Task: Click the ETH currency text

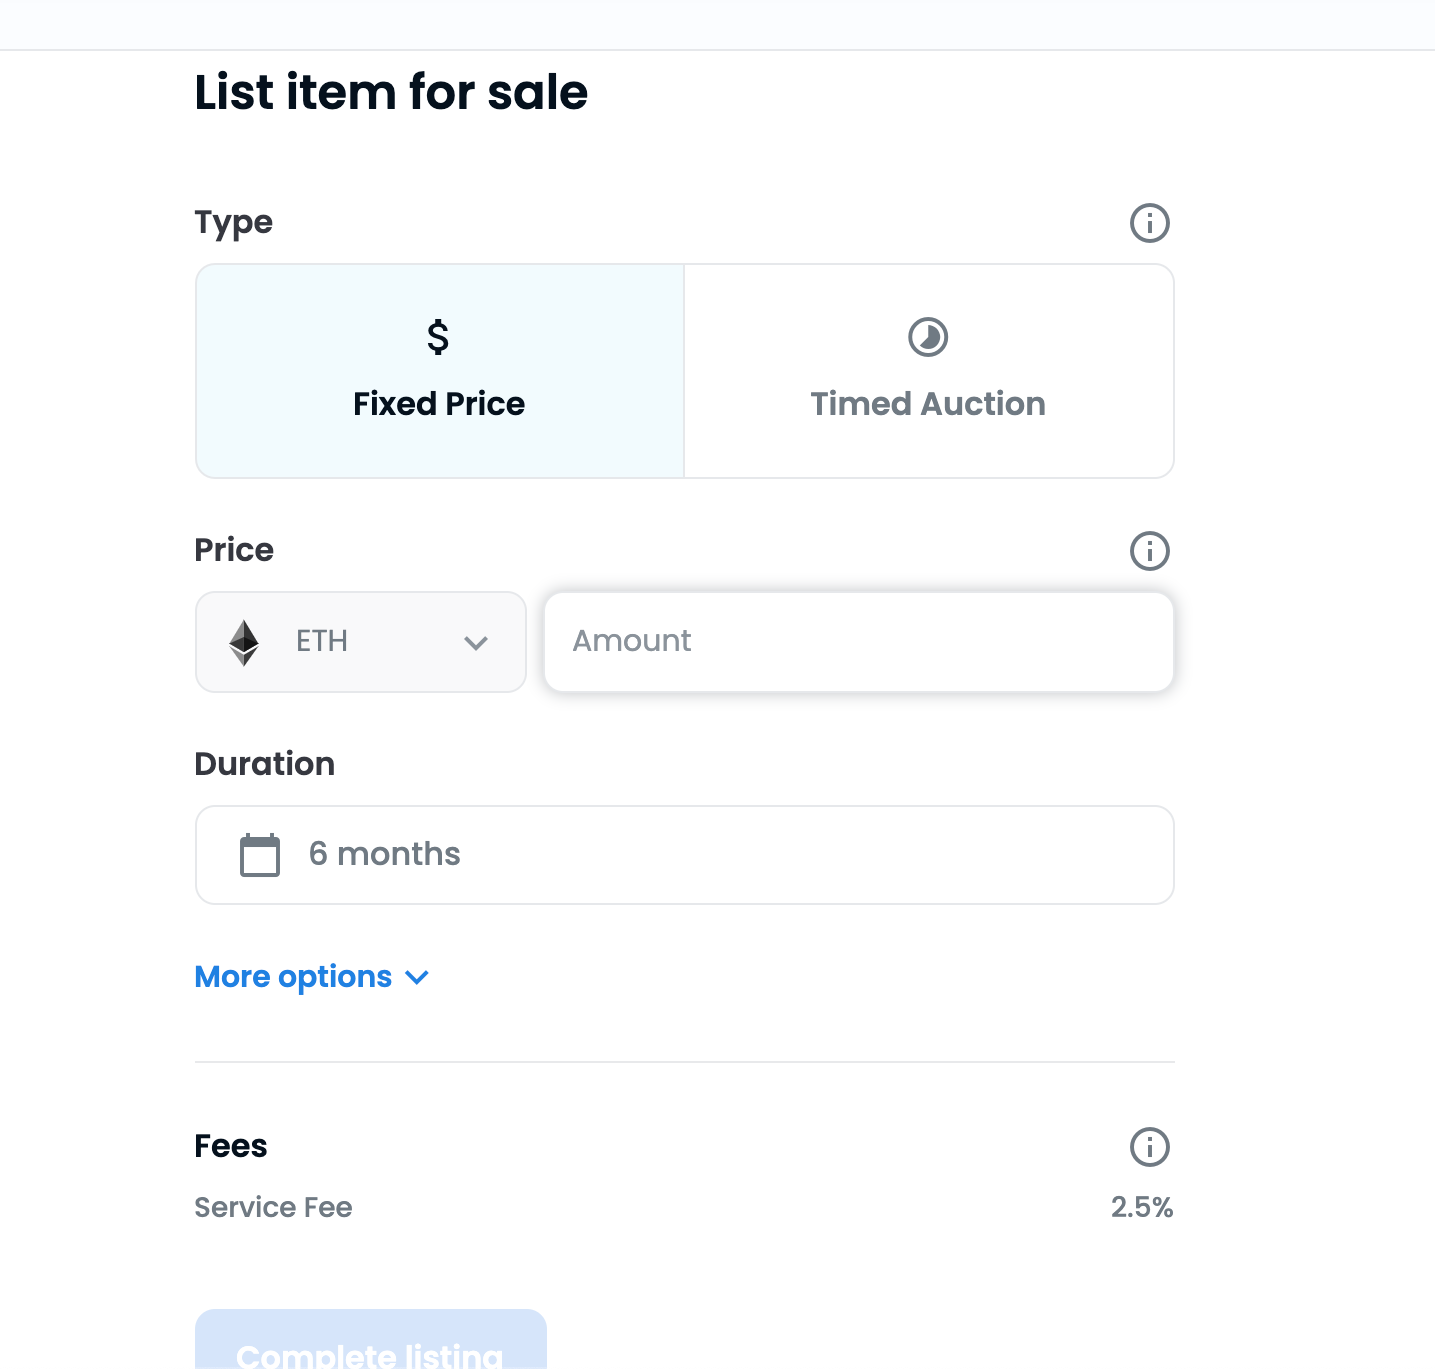Action: (322, 641)
